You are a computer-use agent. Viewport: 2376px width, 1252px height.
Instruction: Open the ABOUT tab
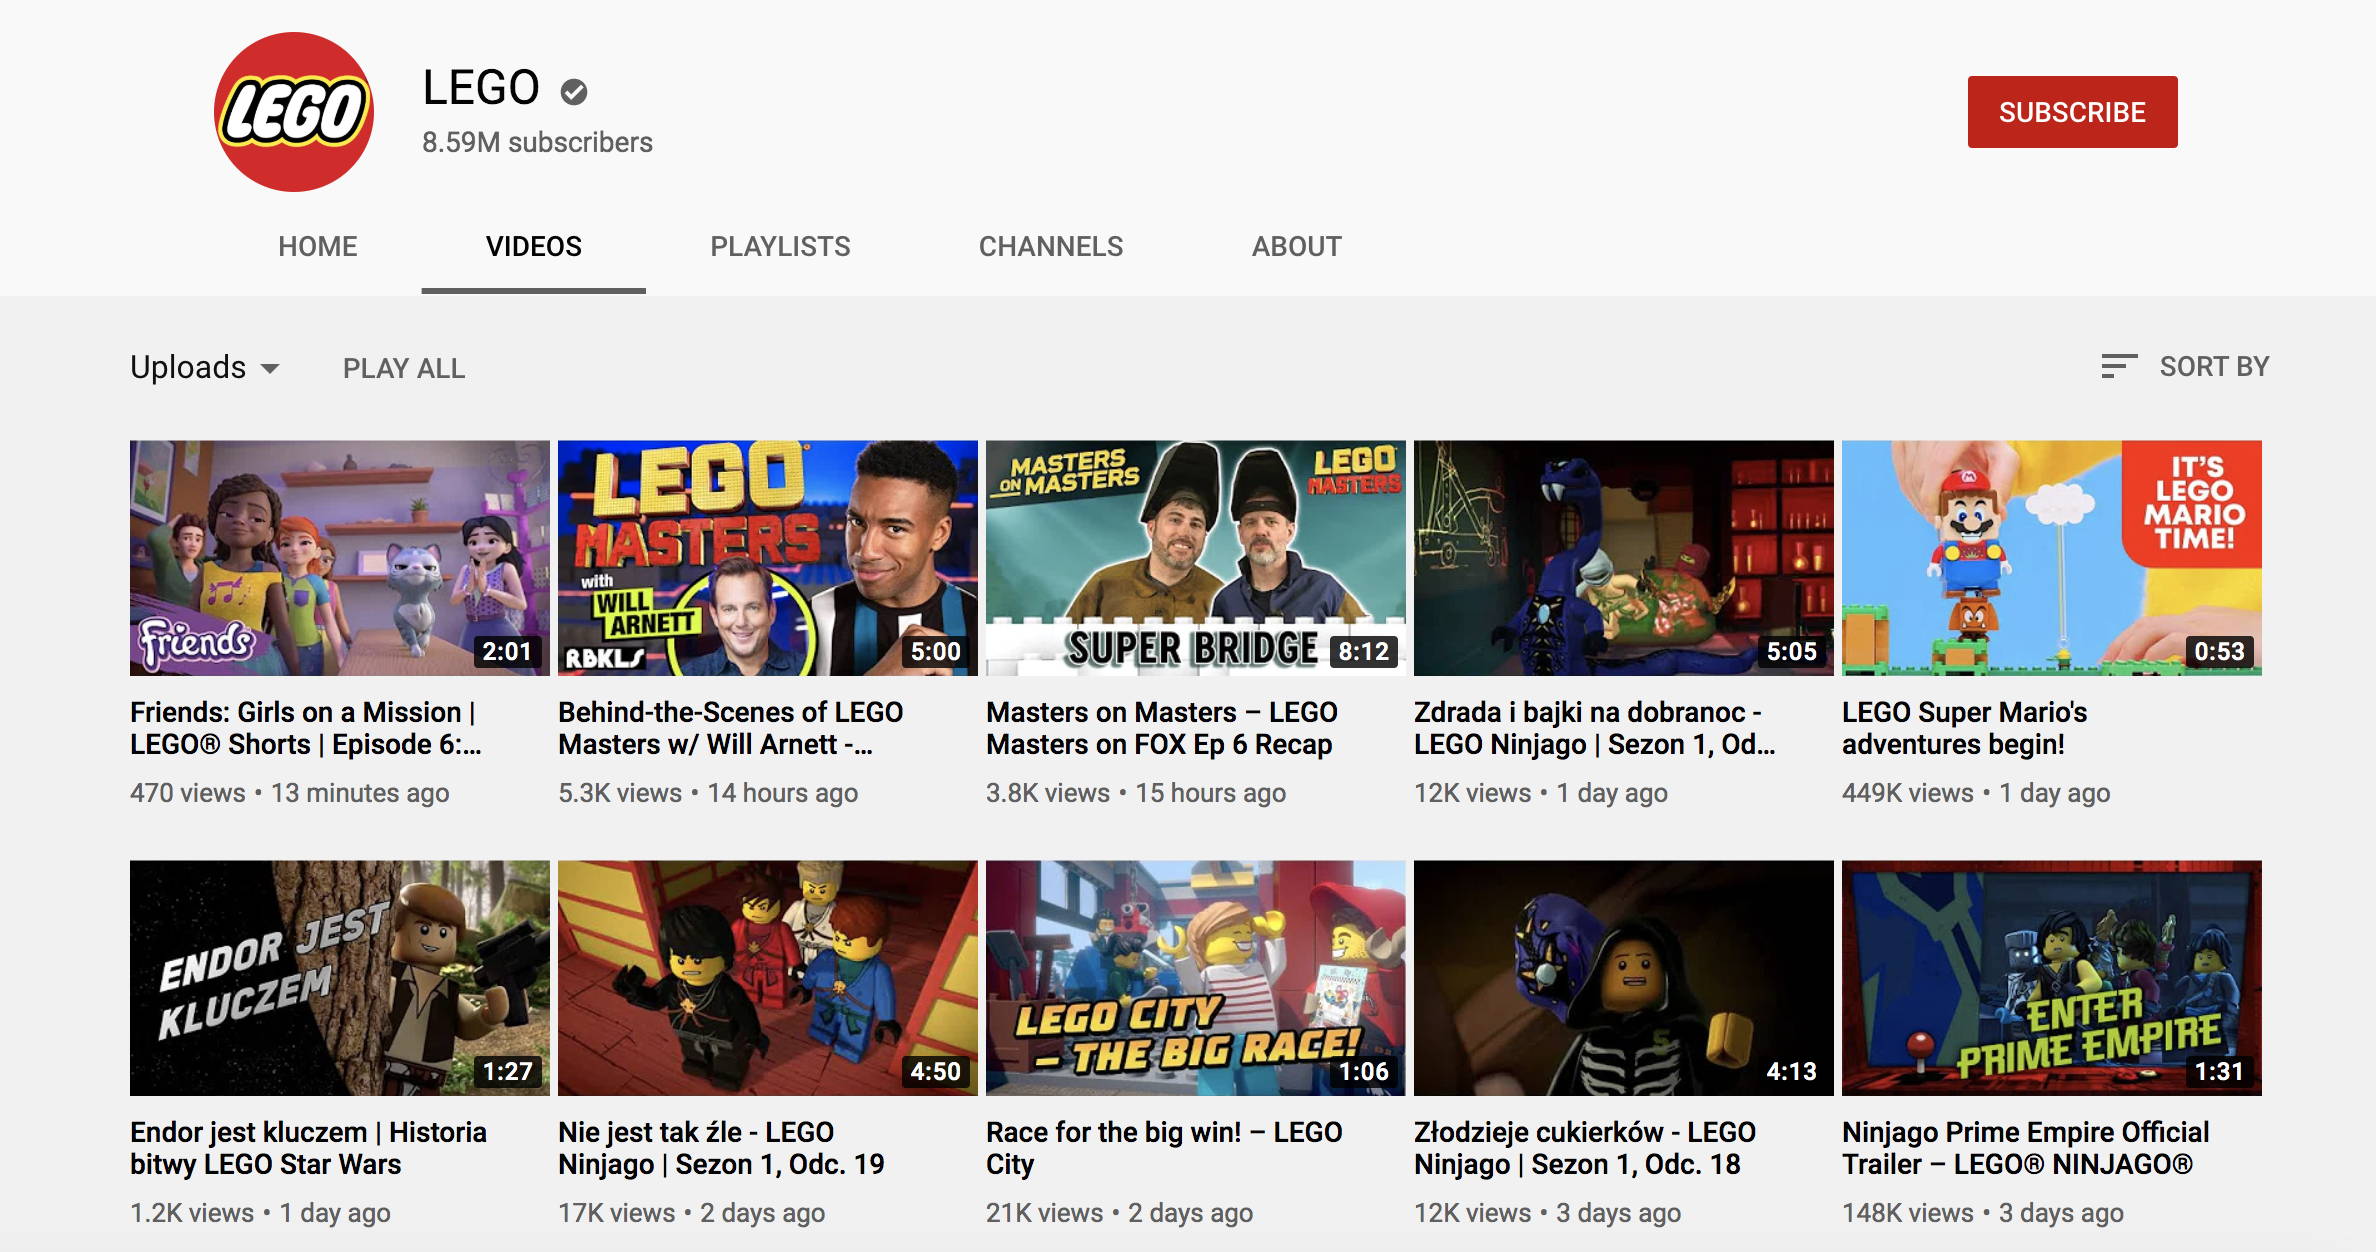coord(1296,246)
